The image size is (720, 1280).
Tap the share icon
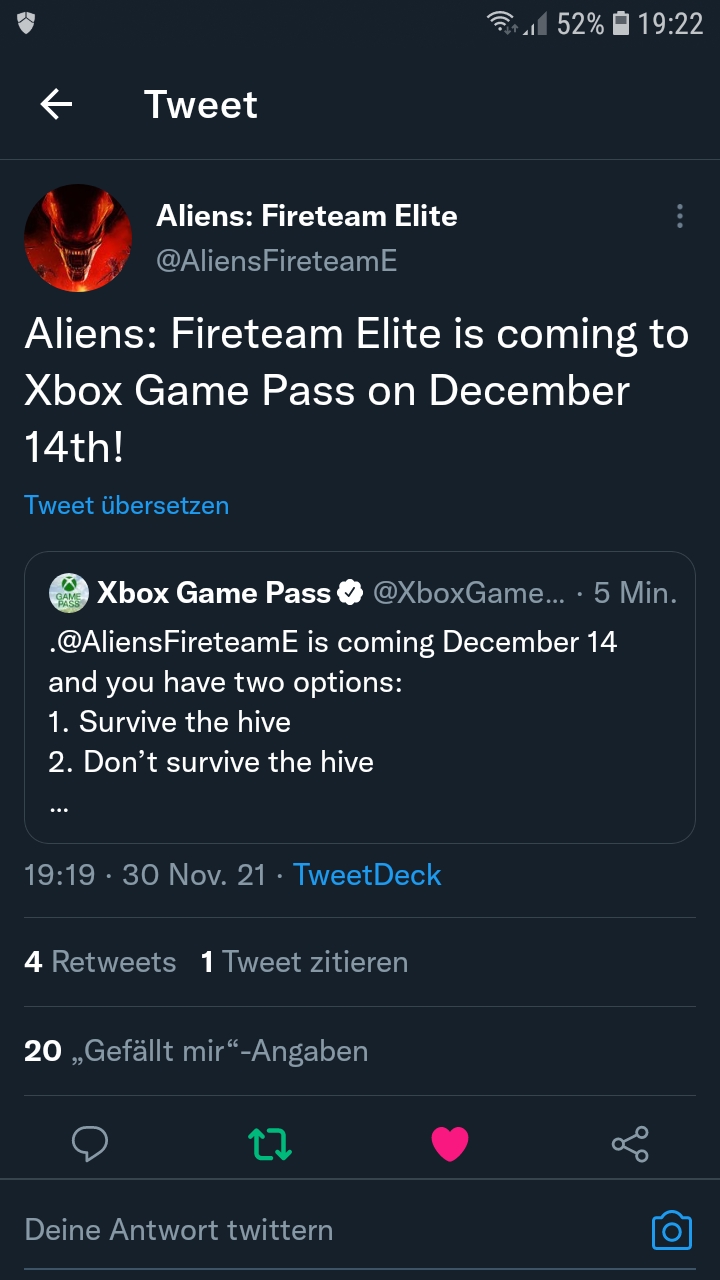pos(630,1144)
